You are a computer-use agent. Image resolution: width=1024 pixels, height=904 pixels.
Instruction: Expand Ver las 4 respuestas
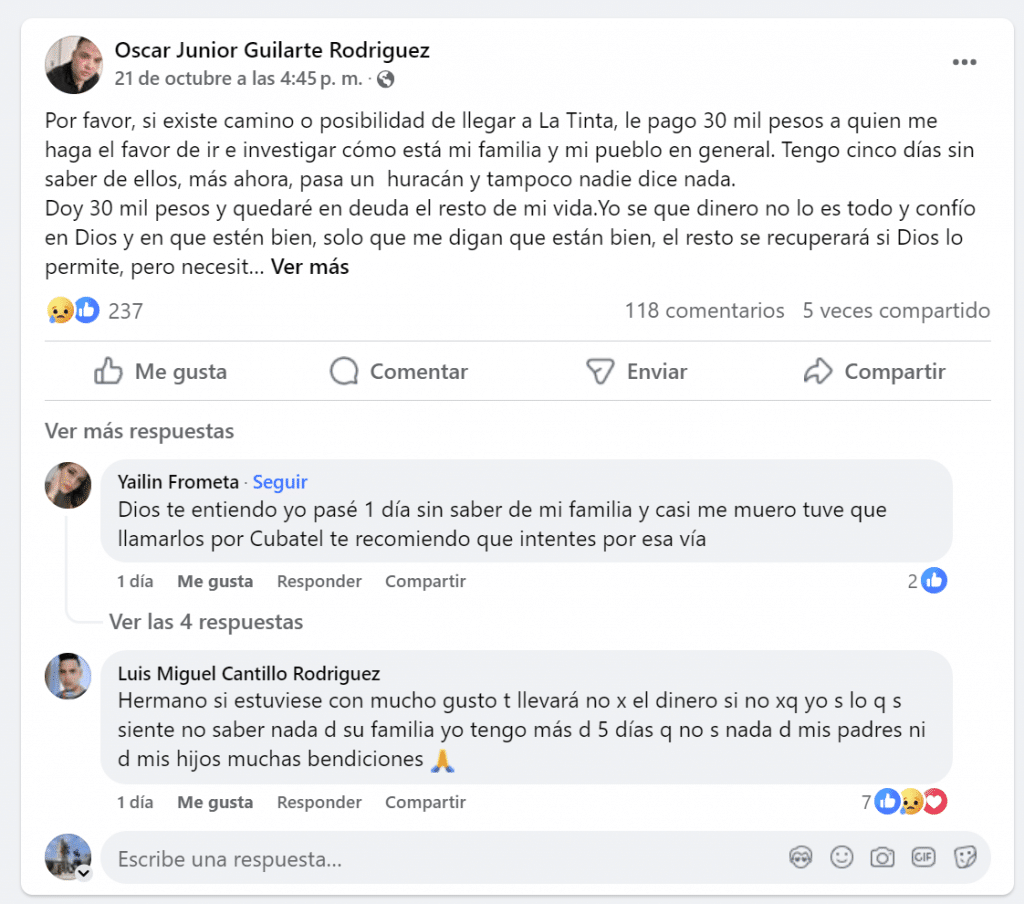pyautogui.click(x=206, y=622)
